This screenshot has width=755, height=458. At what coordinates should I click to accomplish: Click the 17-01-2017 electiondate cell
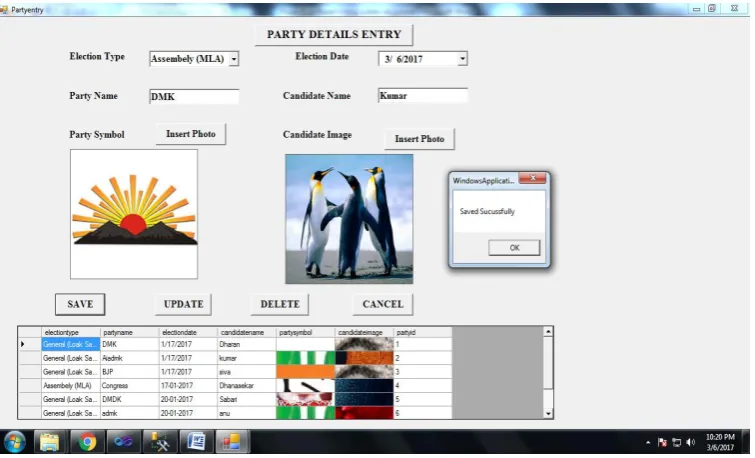188,386
